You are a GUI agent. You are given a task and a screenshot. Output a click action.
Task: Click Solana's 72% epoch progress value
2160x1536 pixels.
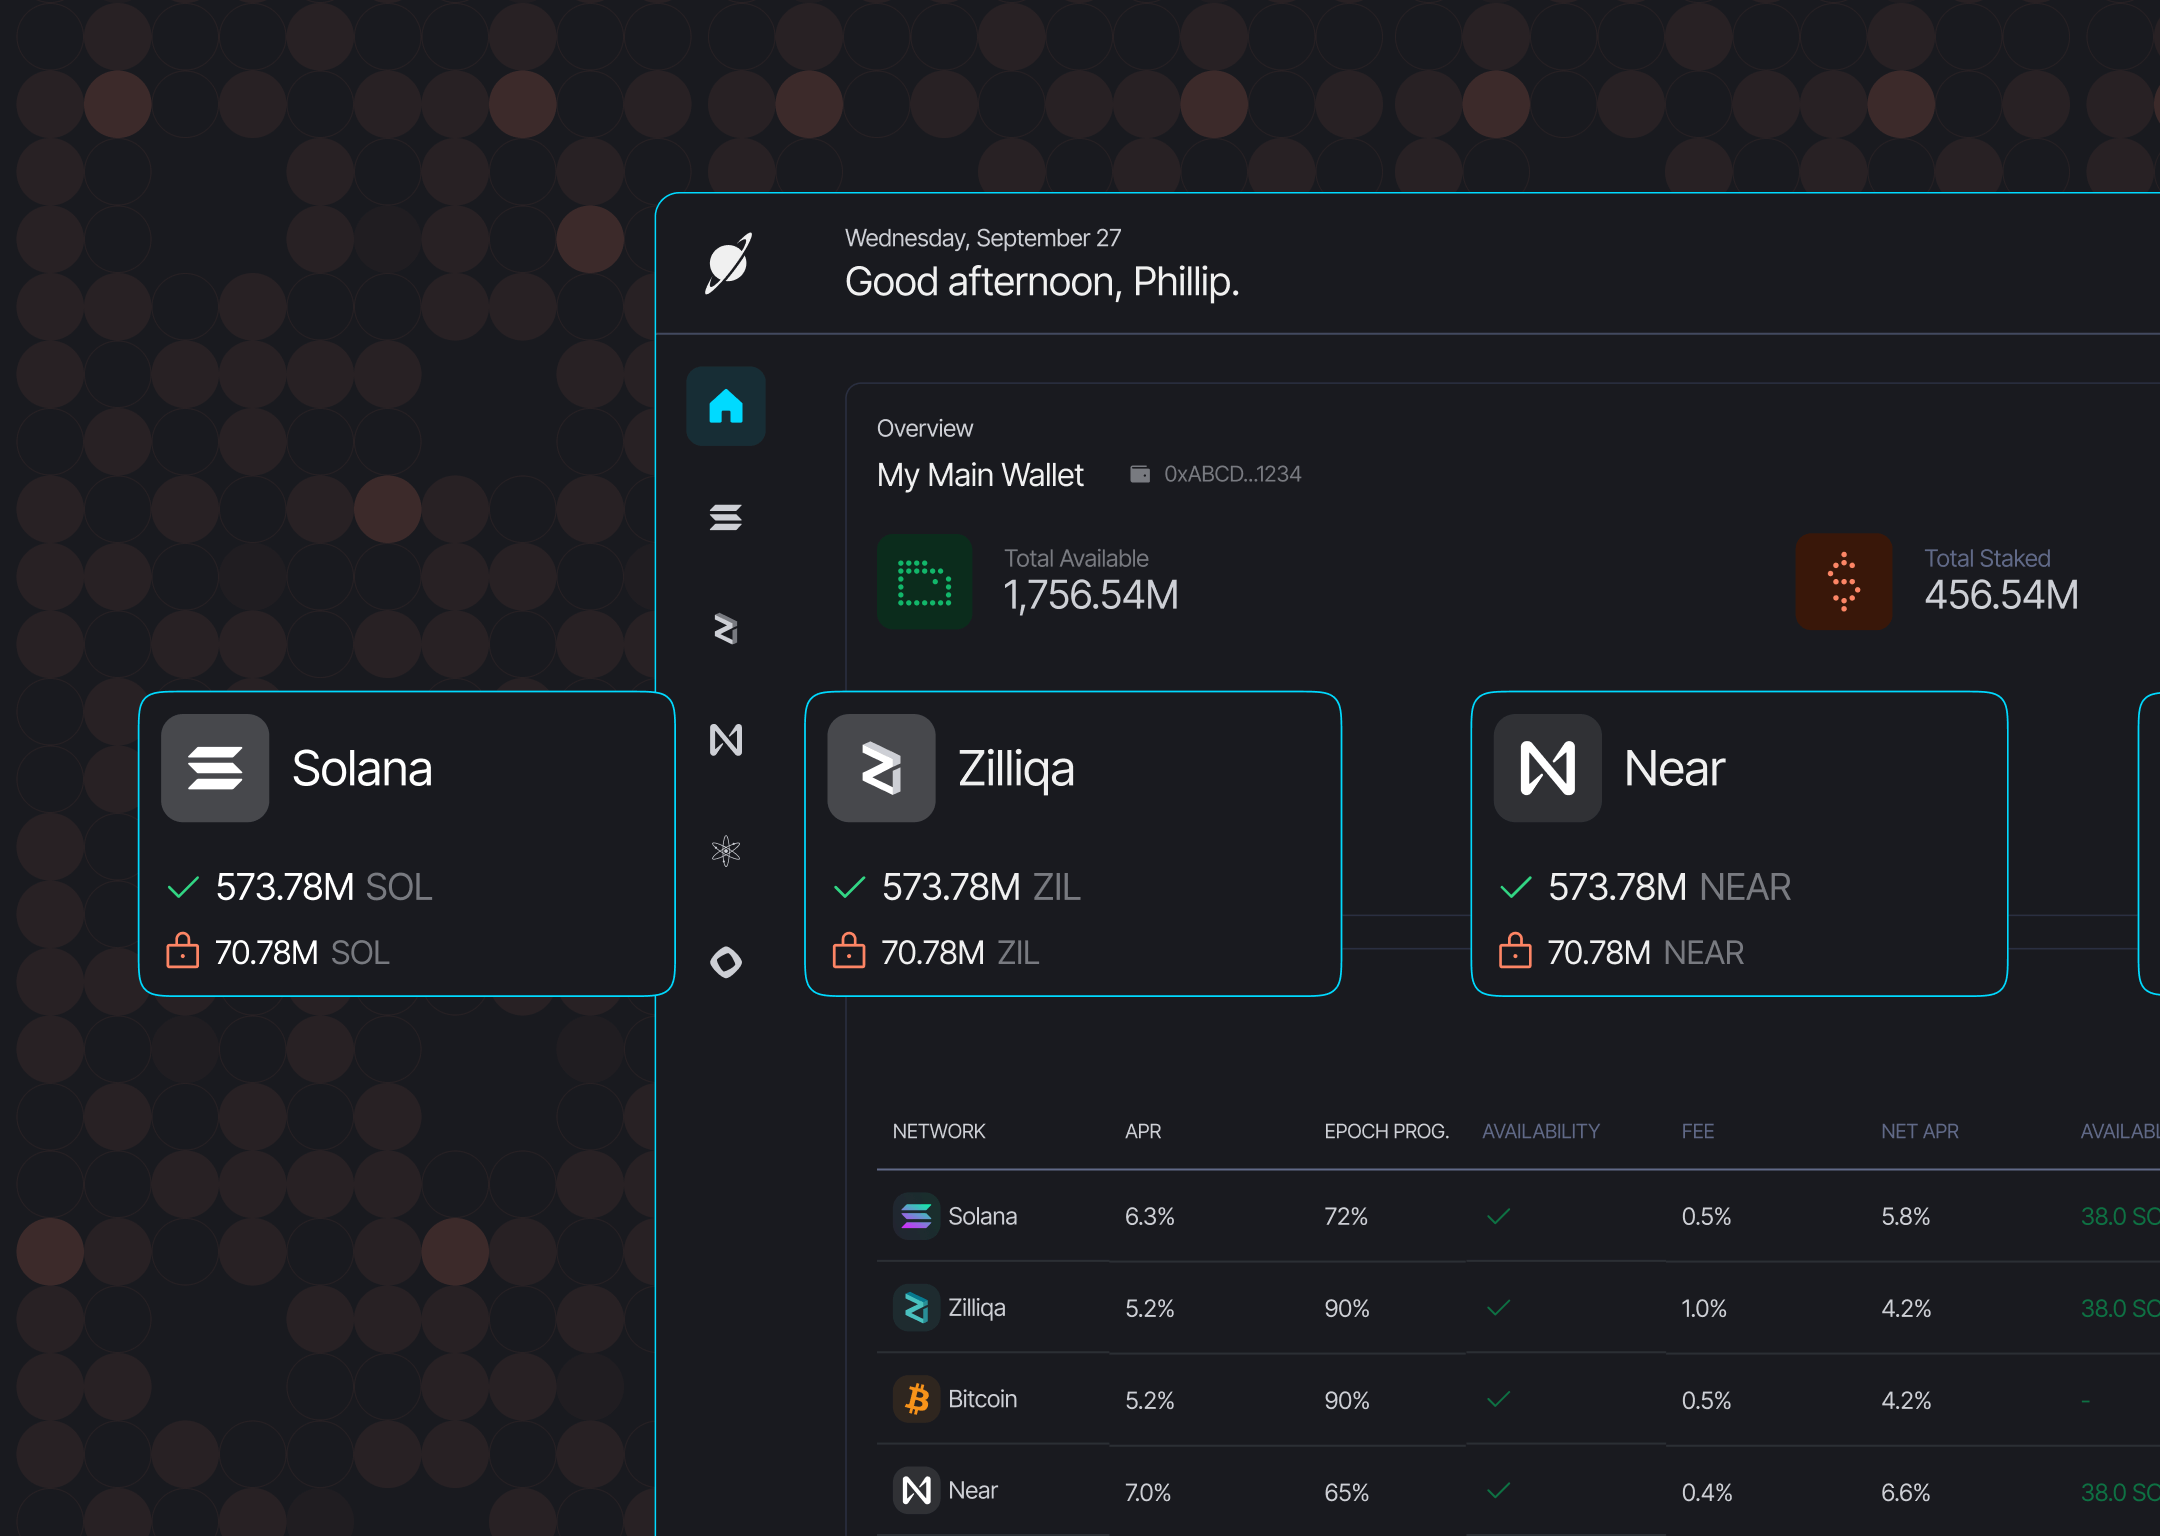coord(1344,1217)
